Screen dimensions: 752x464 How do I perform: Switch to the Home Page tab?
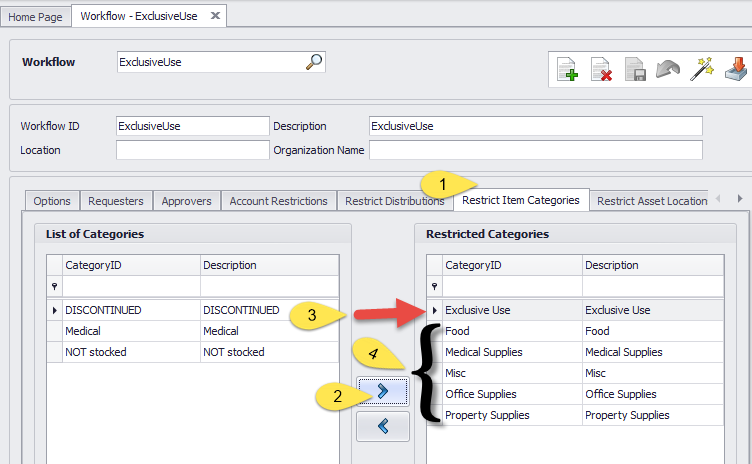point(37,16)
